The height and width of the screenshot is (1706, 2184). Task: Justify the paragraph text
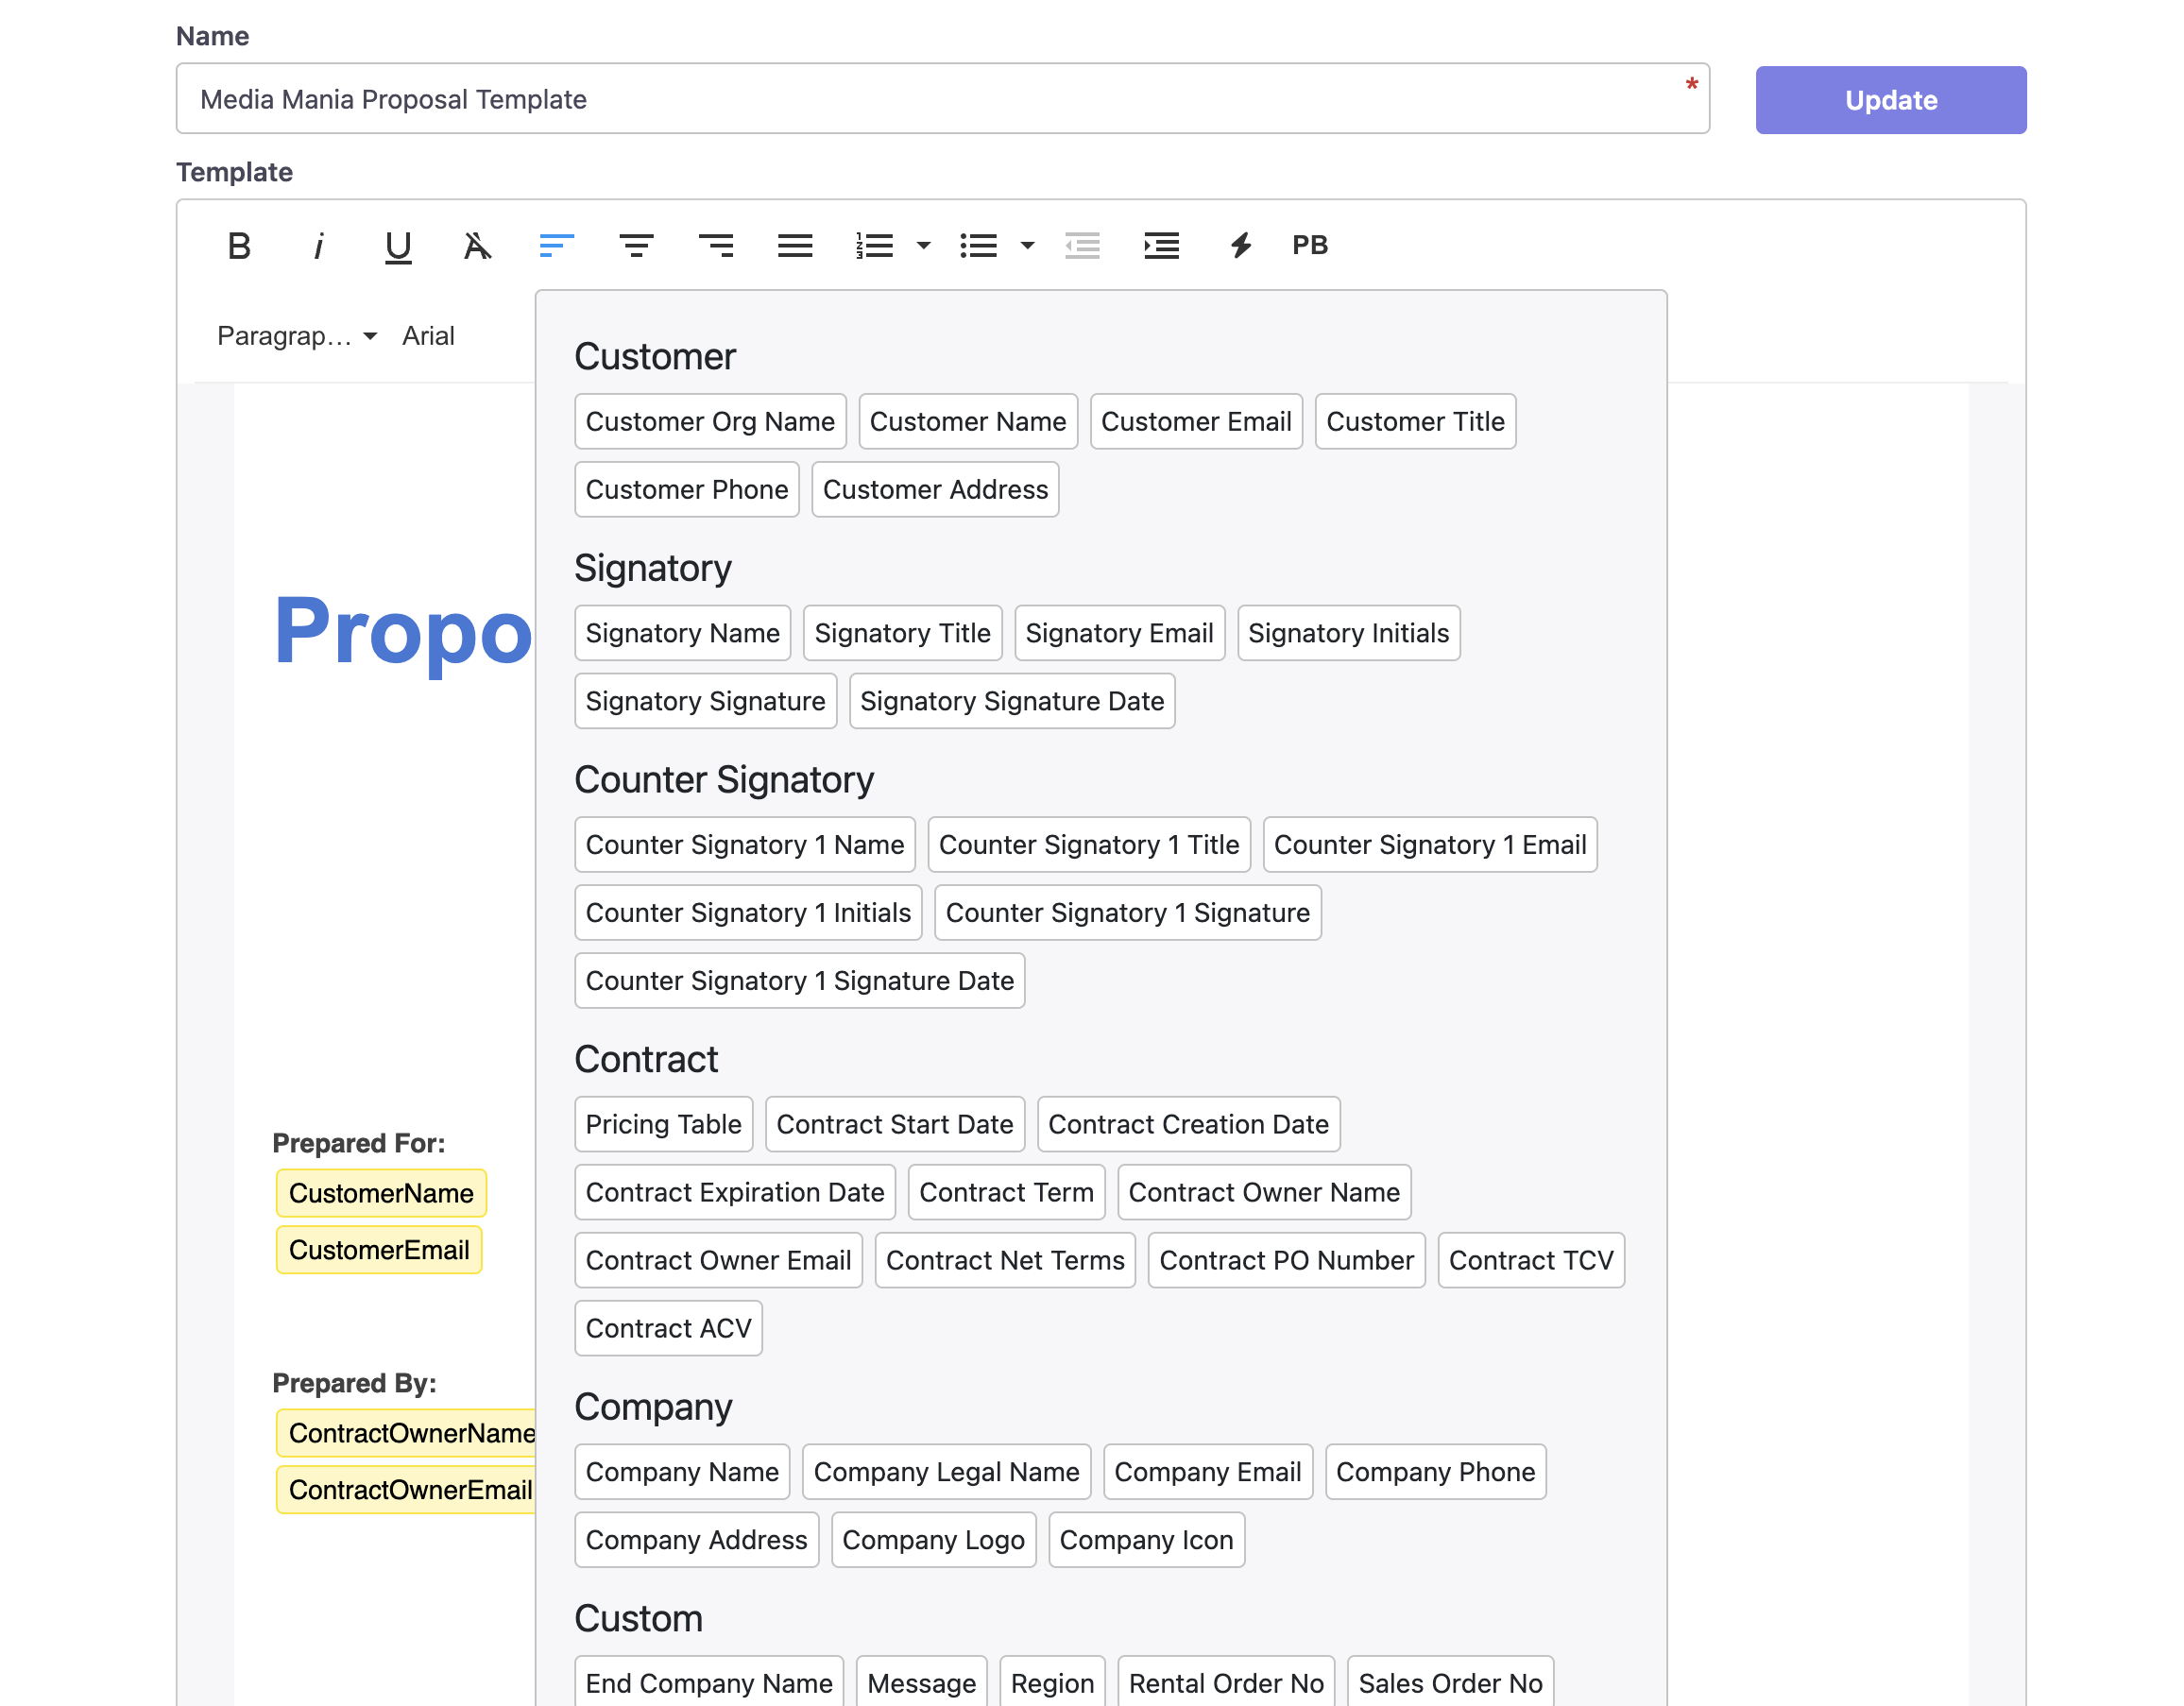[795, 245]
